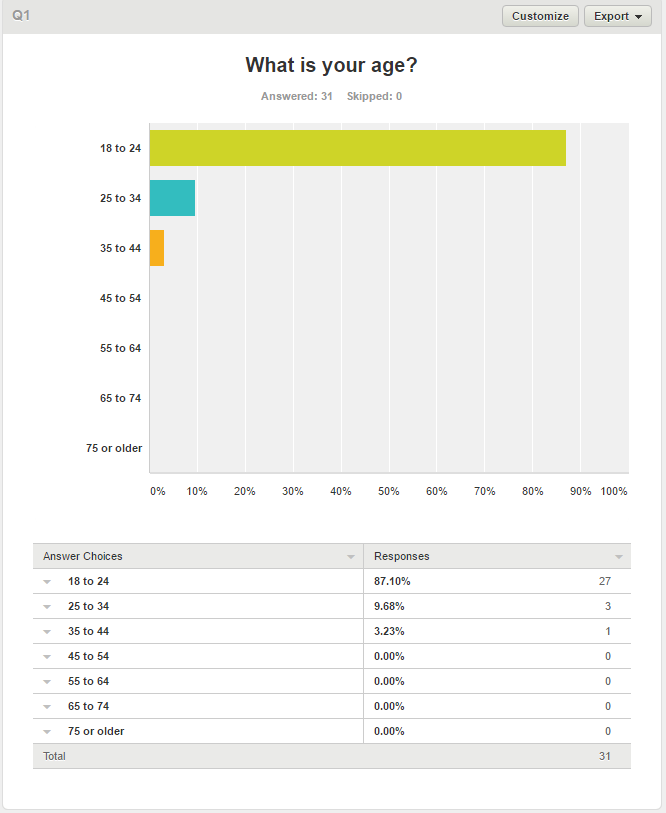Open the Answer Choices column sort arrow

tap(351, 557)
